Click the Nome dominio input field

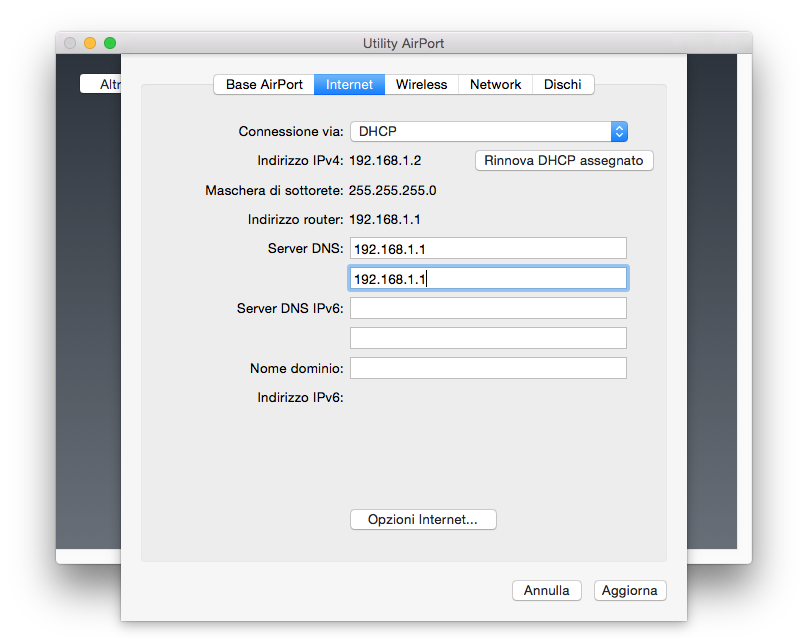pyautogui.click(x=489, y=368)
